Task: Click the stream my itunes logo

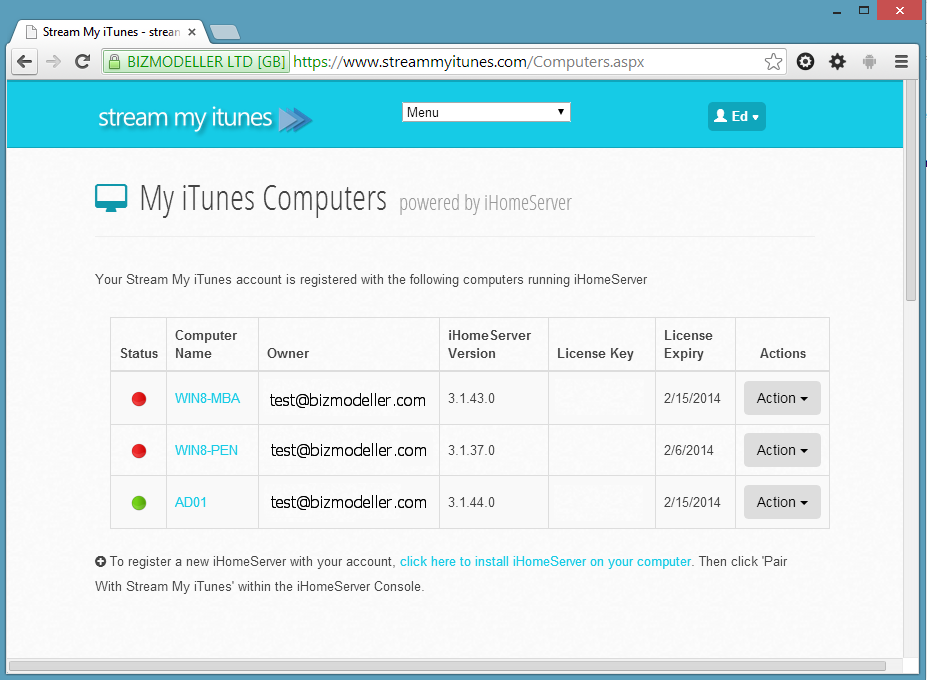Action: tap(205, 118)
